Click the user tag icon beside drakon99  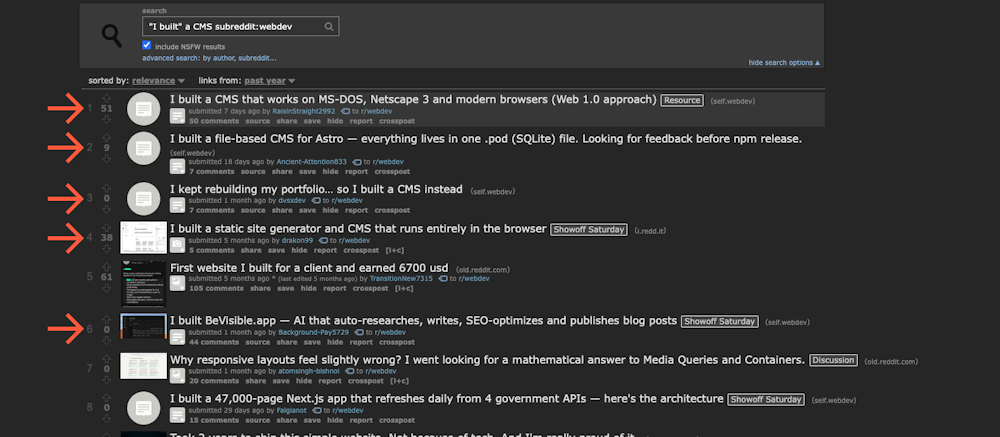click(323, 241)
